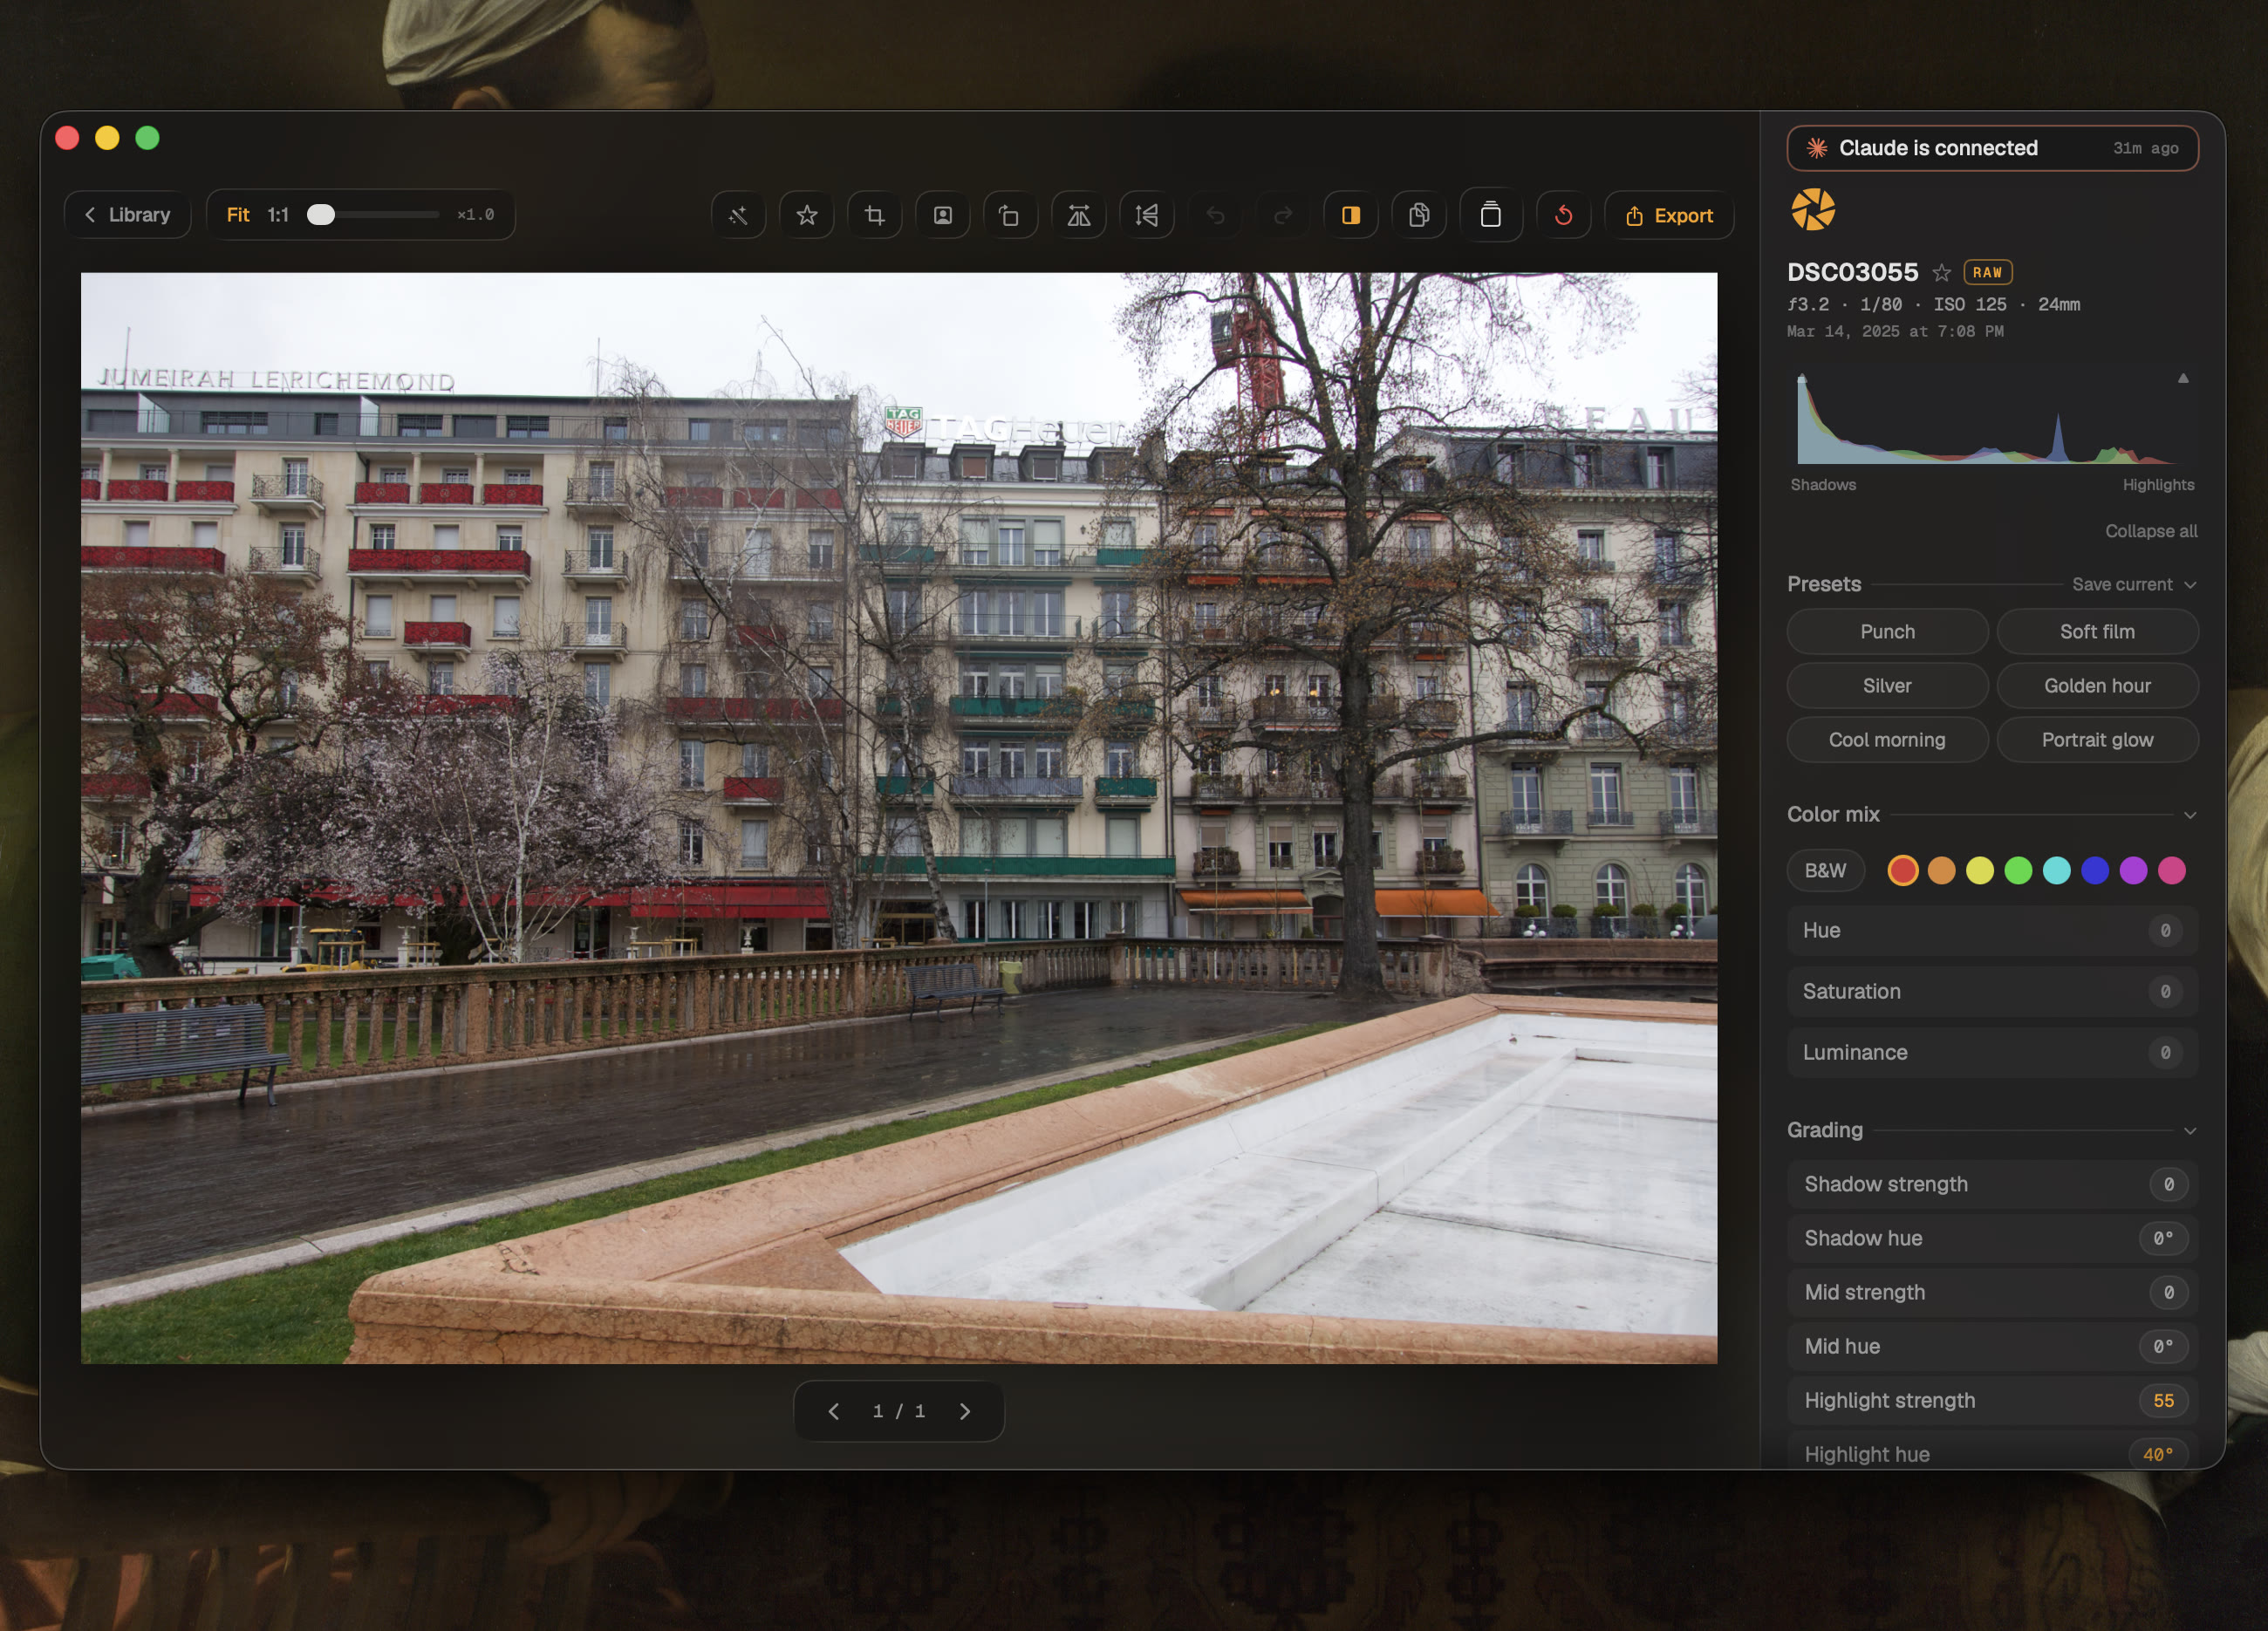This screenshot has width=2268, height=1631.
Task: Star the DSC03055 photo in info panel
Action: tap(1941, 272)
